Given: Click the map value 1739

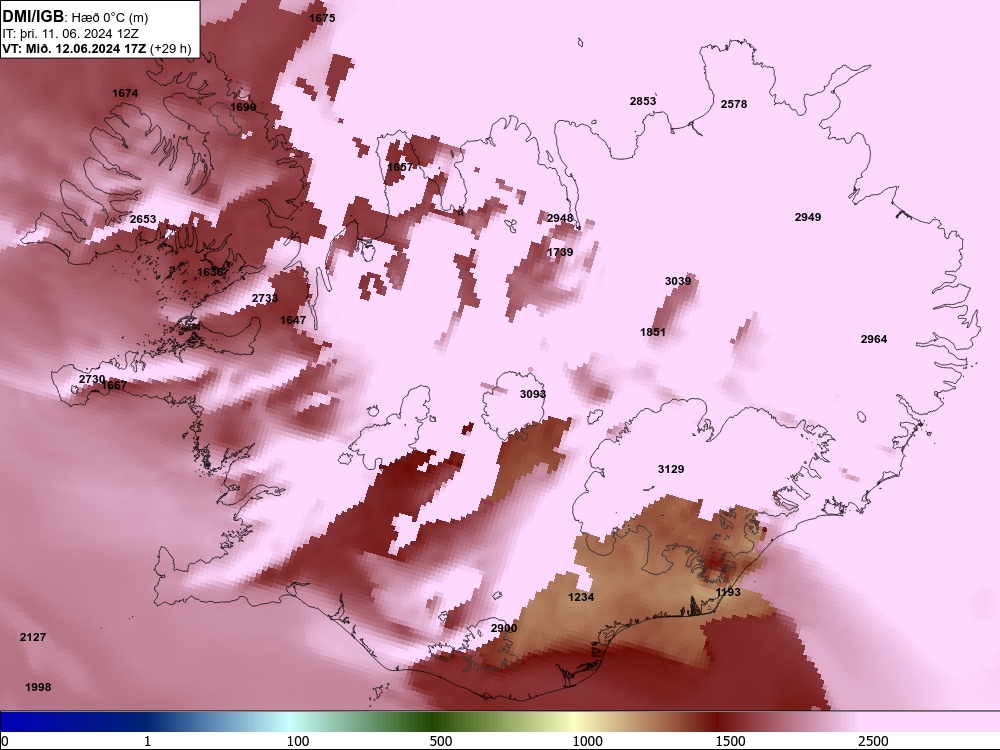Looking at the screenshot, I should tap(560, 252).
